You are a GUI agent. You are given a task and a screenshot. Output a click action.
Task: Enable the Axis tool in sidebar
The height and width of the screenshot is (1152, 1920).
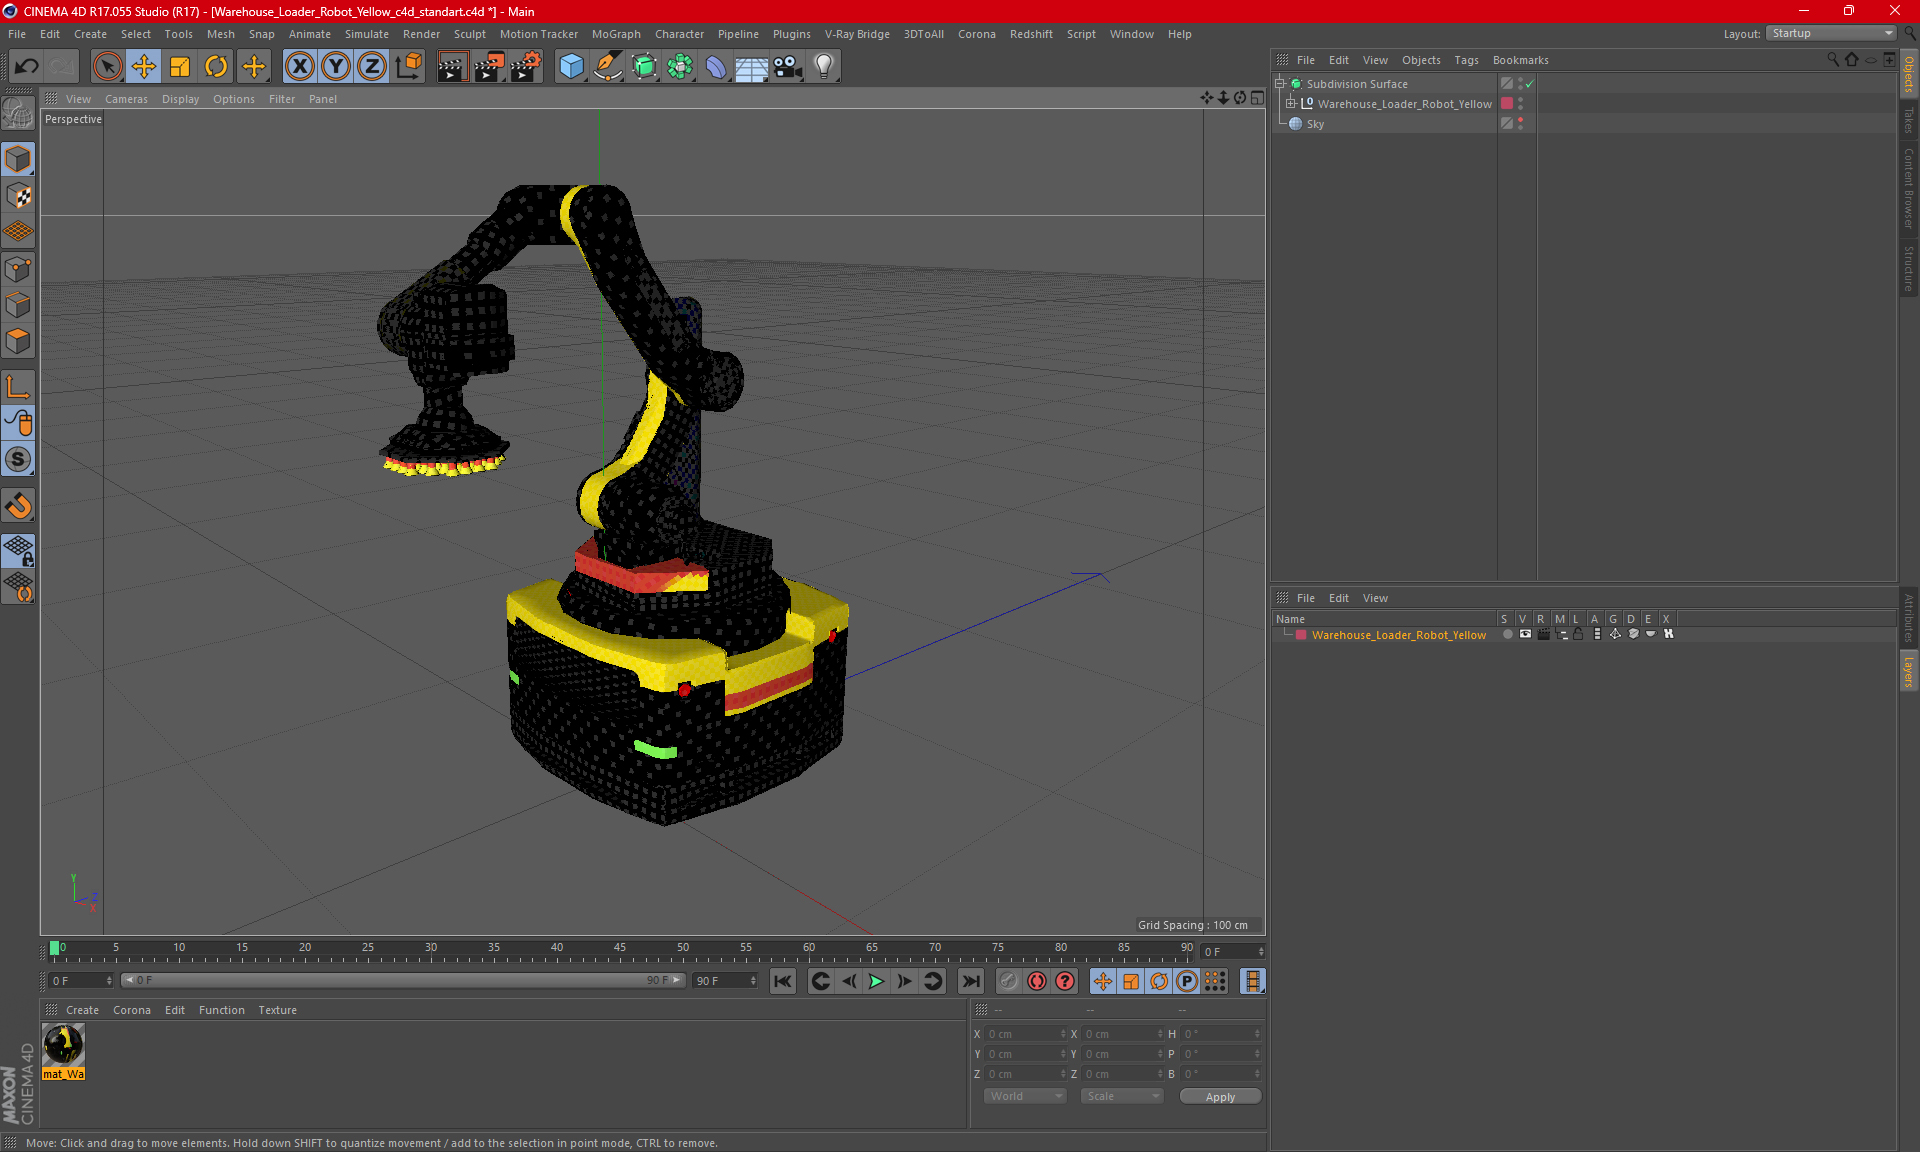pyautogui.click(x=18, y=387)
